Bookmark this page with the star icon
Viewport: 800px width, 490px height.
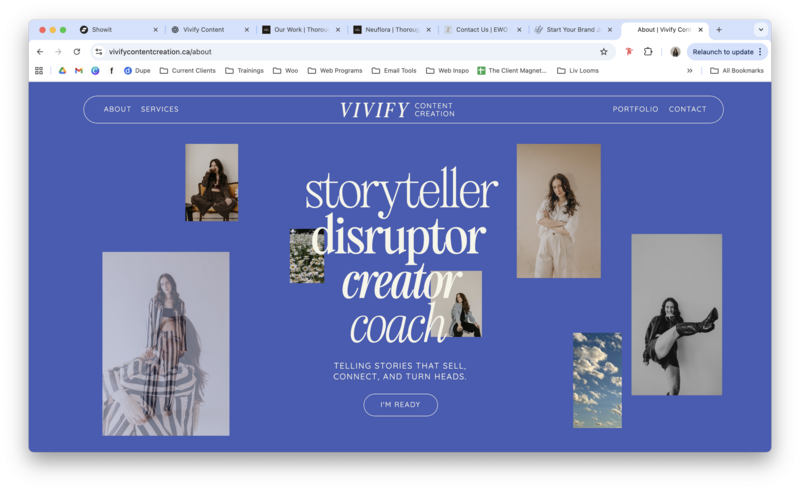(604, 52)
